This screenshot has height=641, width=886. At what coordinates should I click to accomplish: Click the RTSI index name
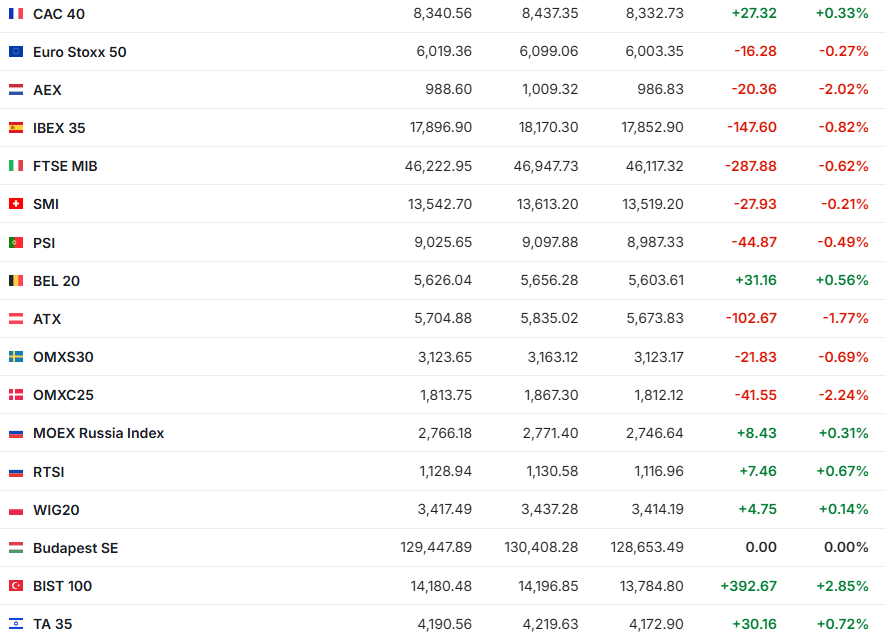[49, 472]
